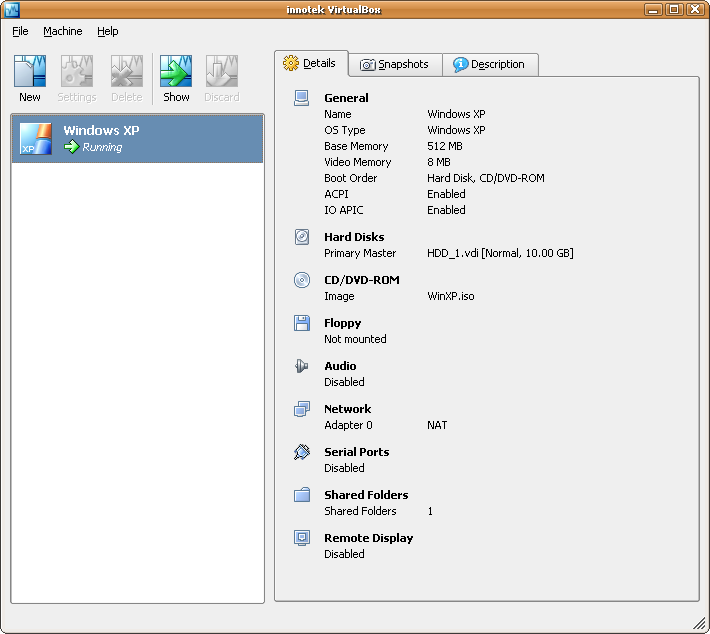Click the Windows XP OS icon in VM list
Image resolution: width=710 pixels, height=634 pixels.
pyautogui.click(x=36, y=139)
